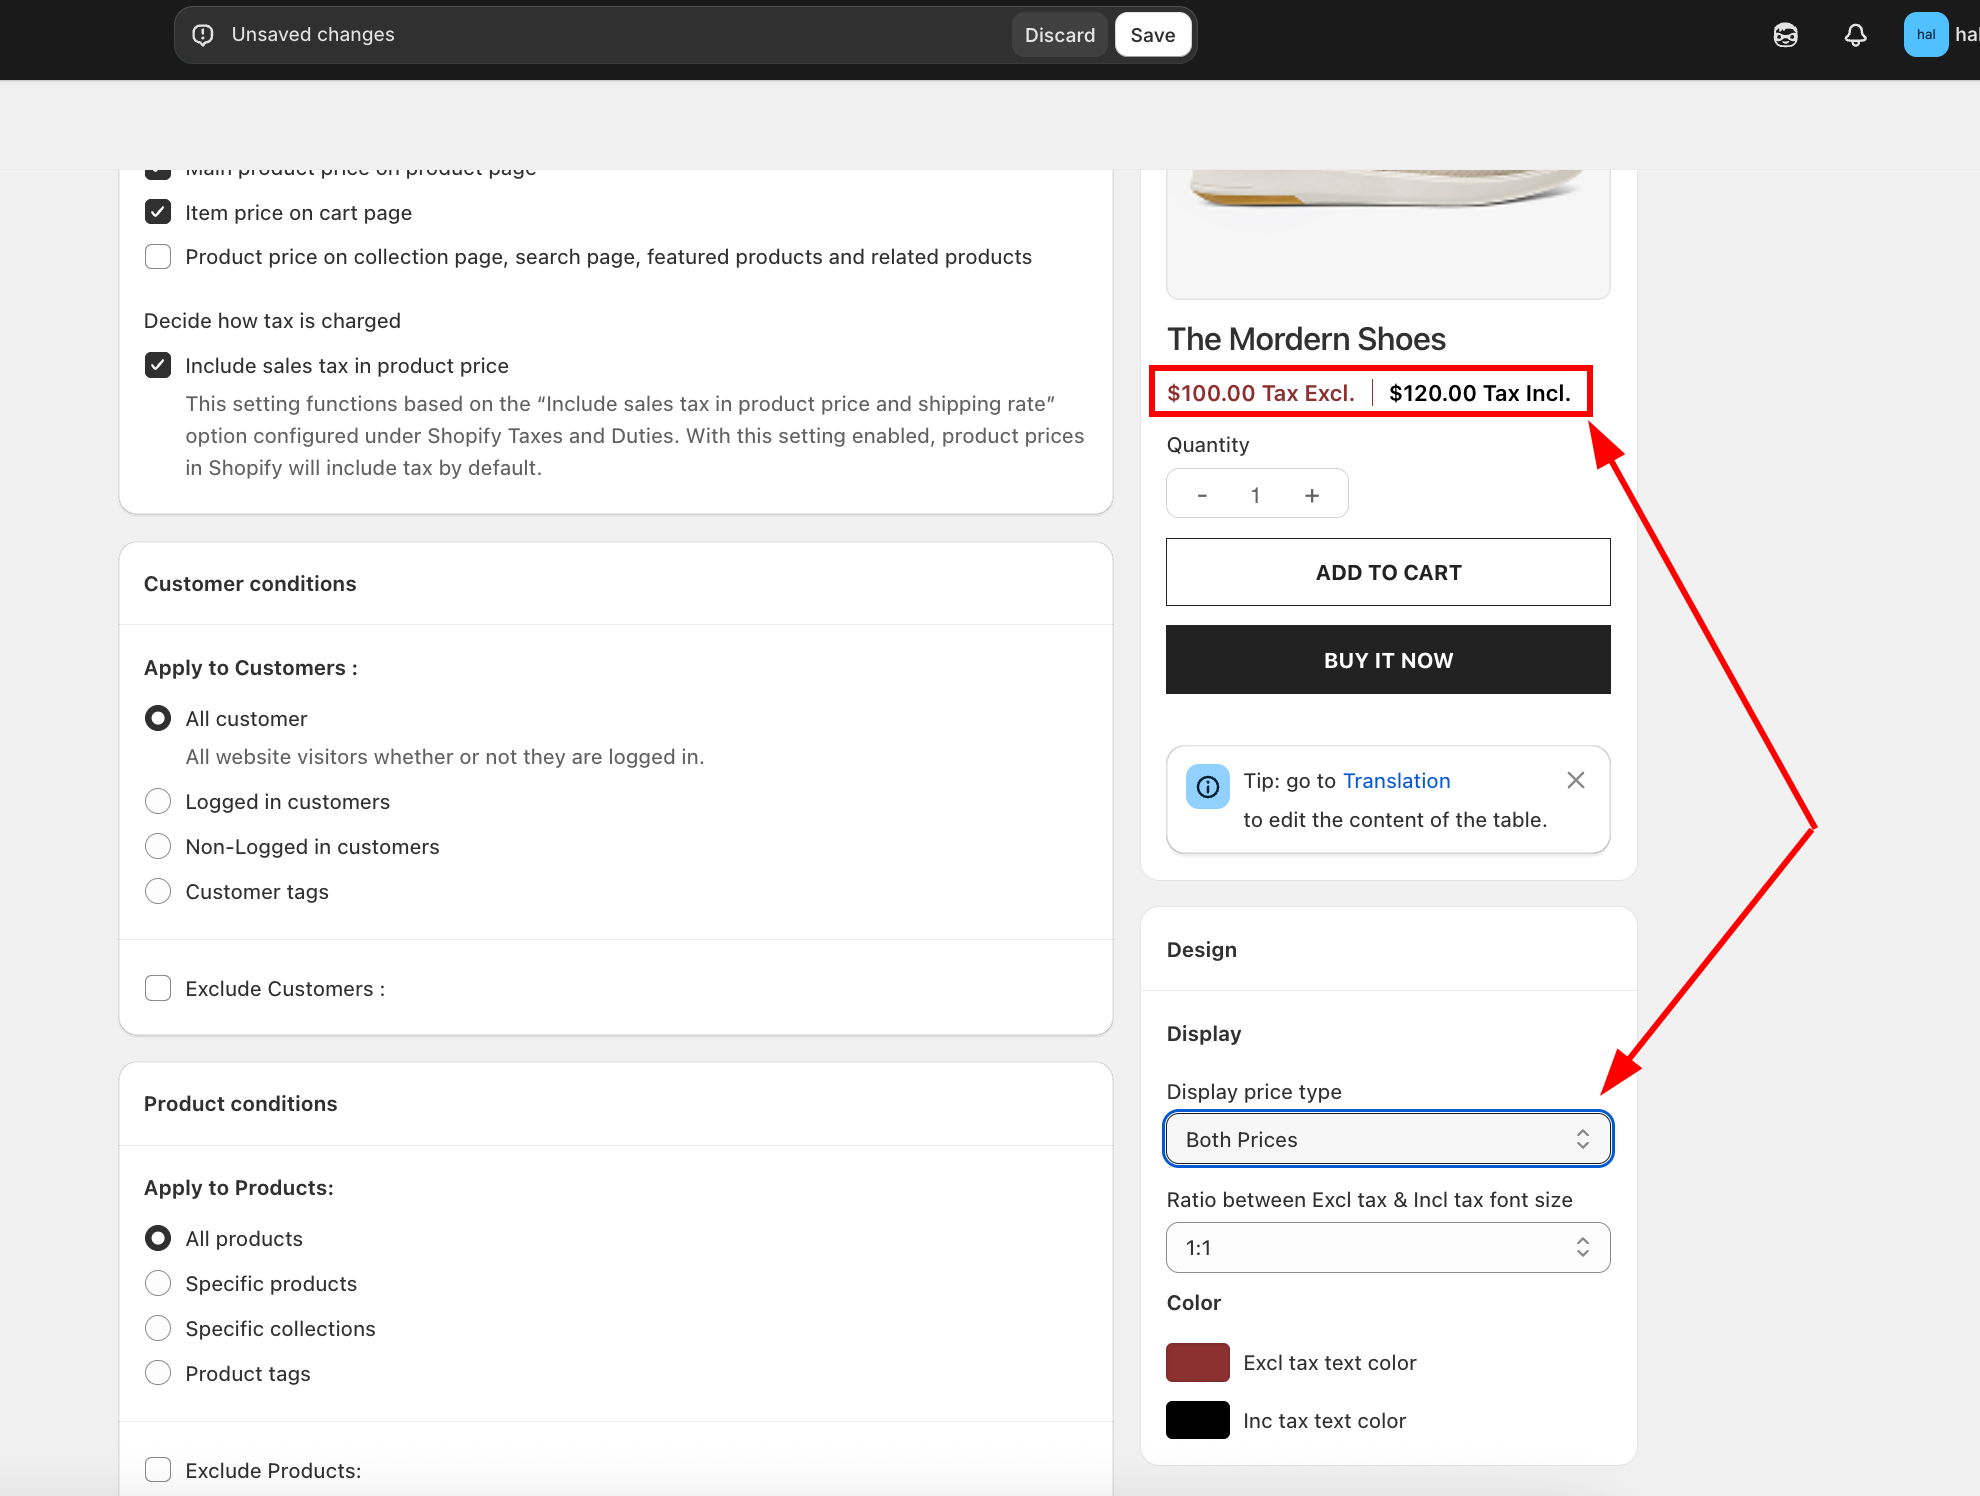Uncheck Item price on cart page

pos(158,212)
